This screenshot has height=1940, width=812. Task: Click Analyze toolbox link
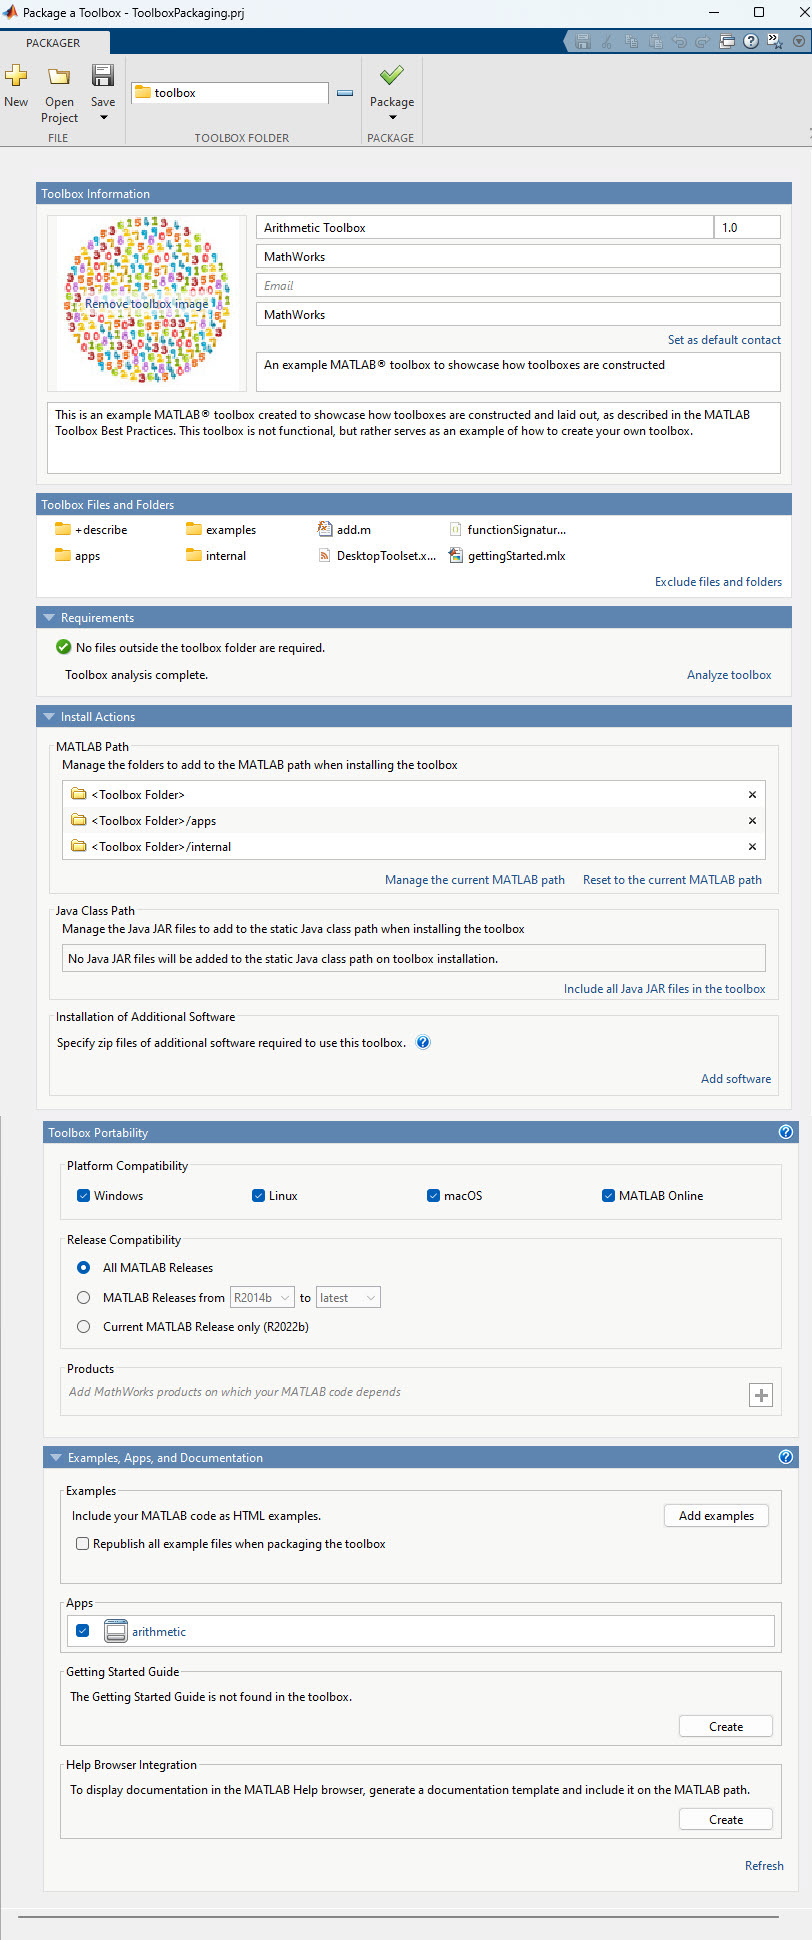click(x=729, y=675)
